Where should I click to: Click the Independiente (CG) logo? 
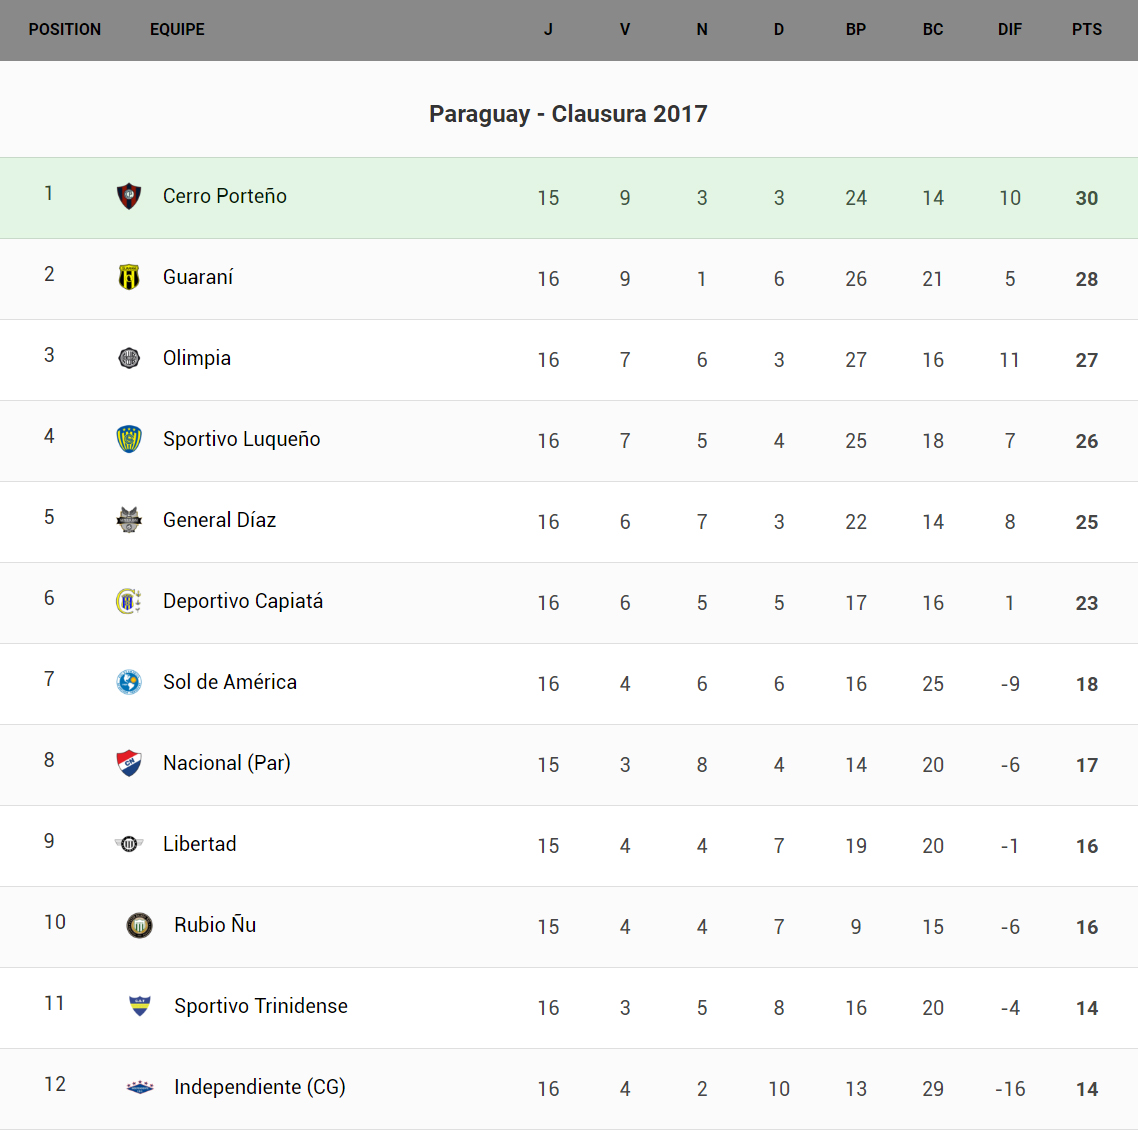pos(140,1087)
